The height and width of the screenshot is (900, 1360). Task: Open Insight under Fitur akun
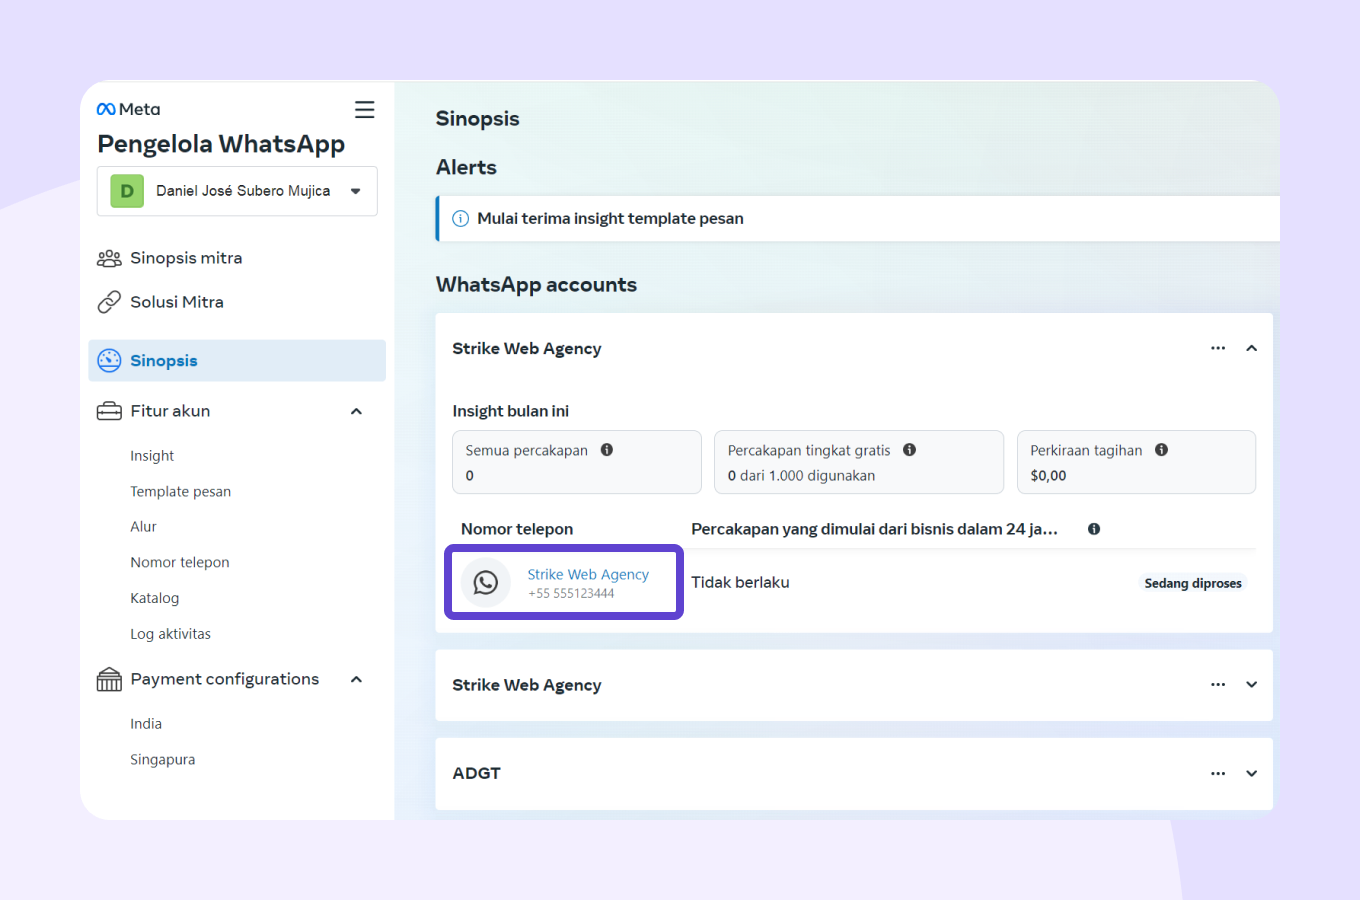click(x=152, y=456)
